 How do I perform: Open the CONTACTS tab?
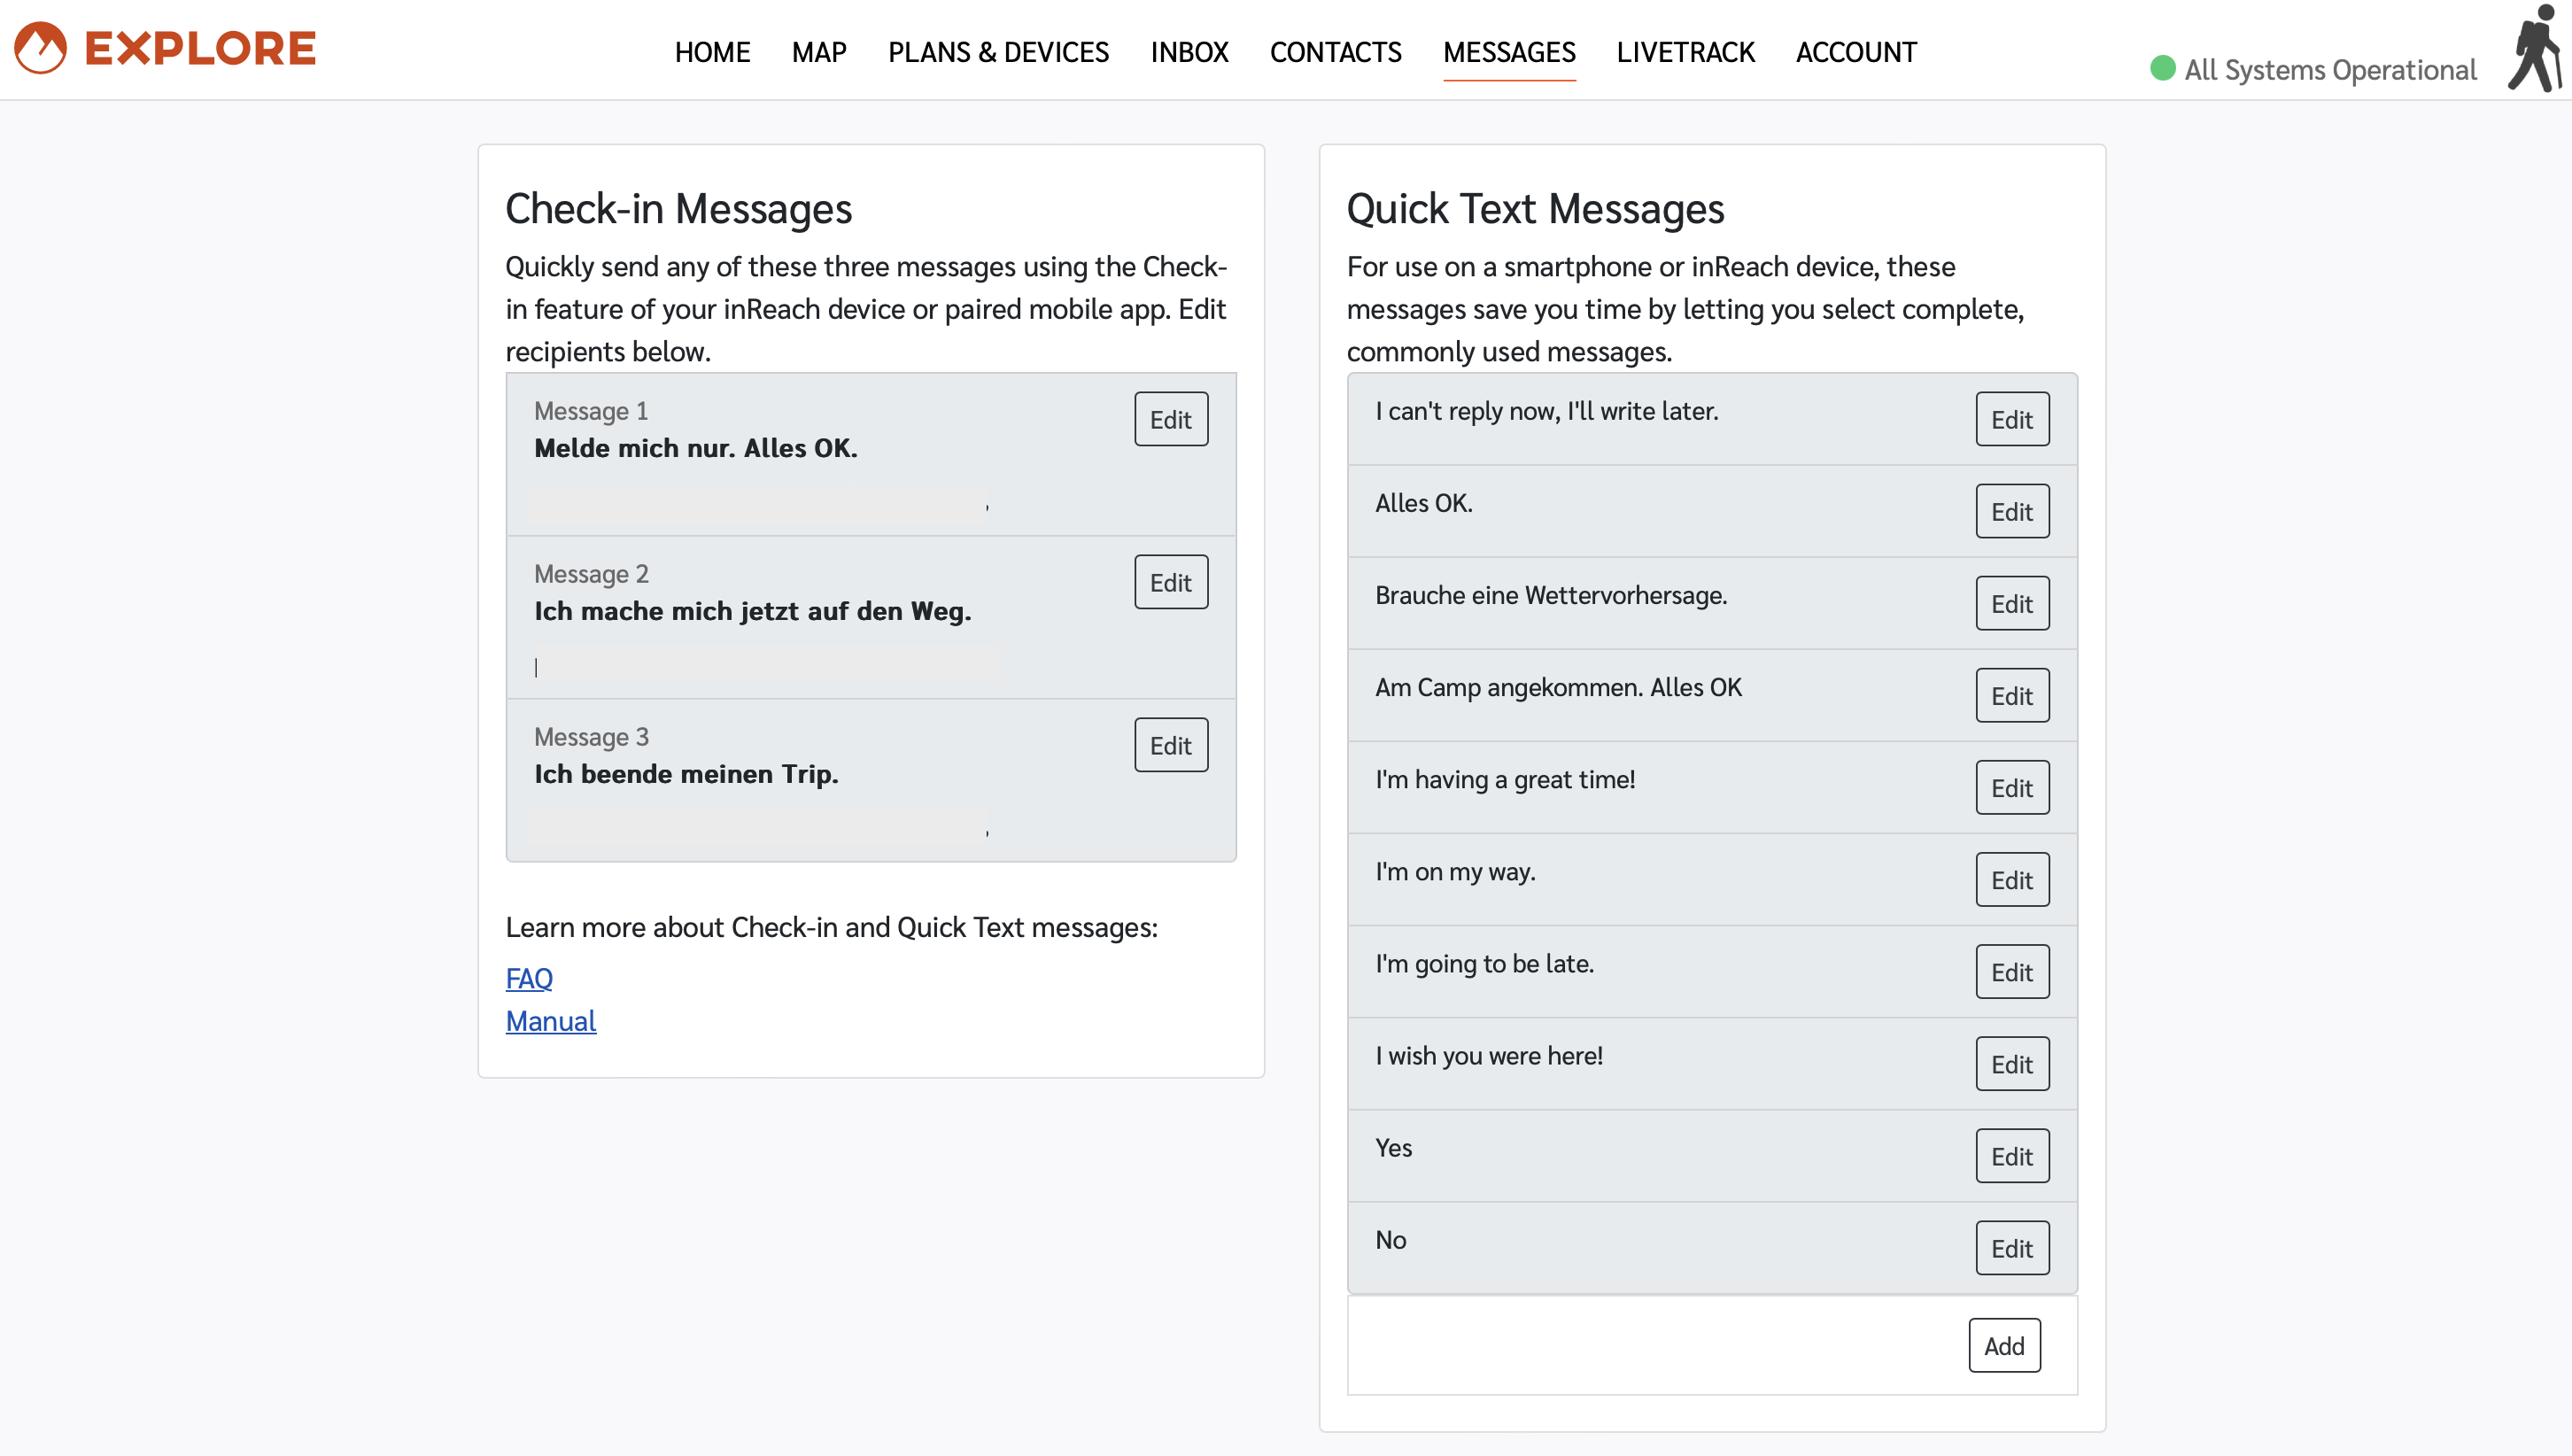tap(1335, 52)
